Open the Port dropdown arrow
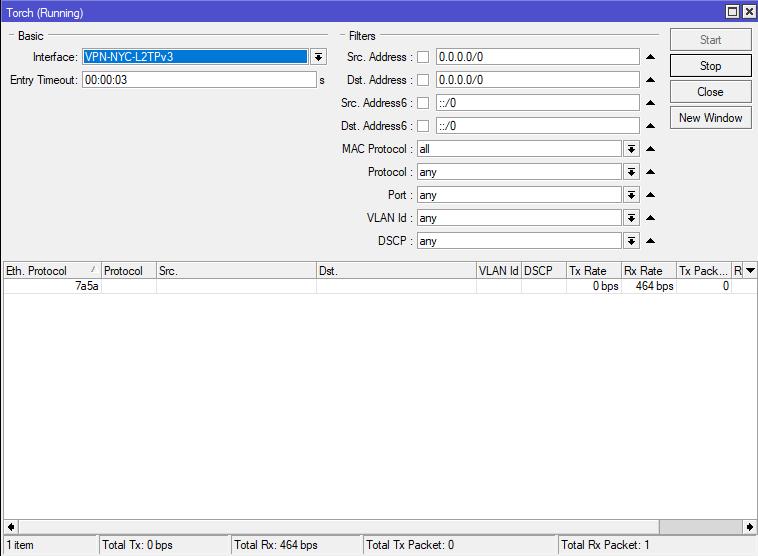 (x=631, y=195)
